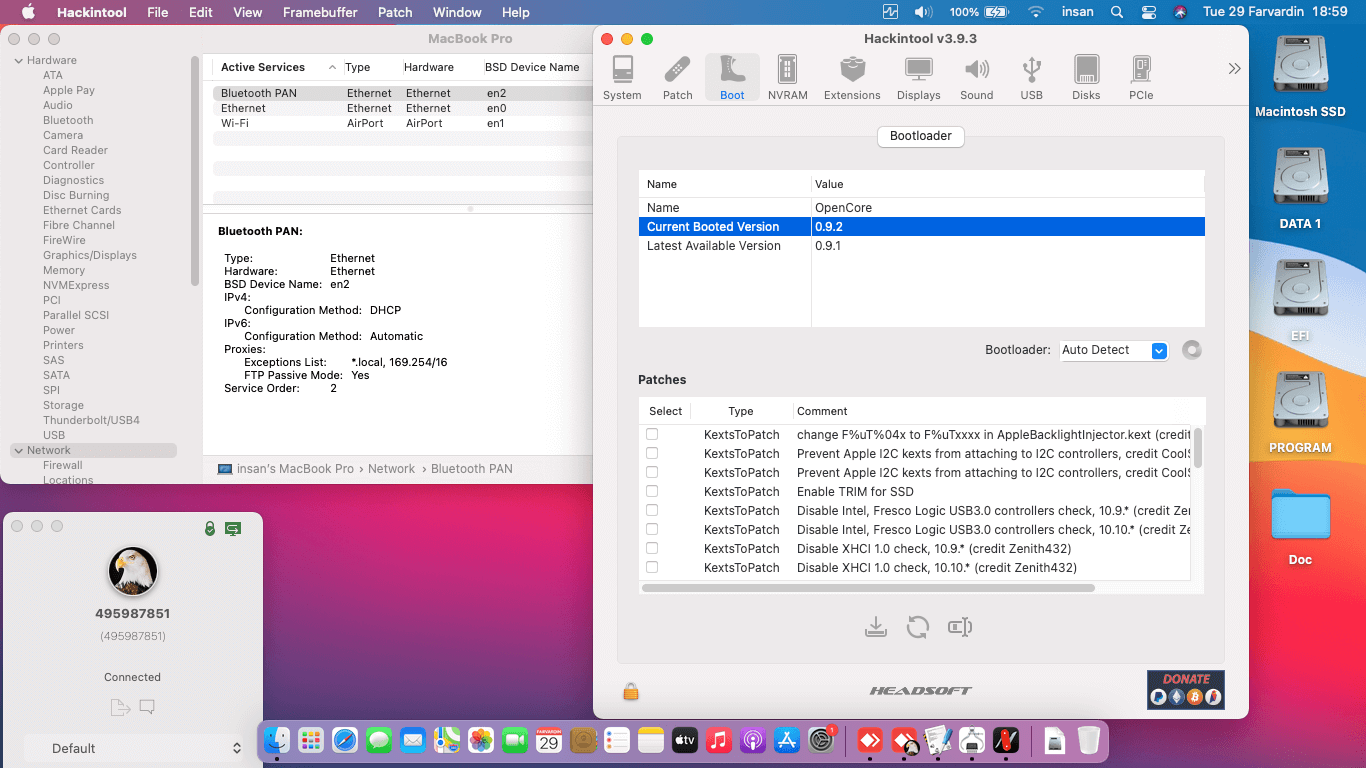The height and width of the screenshot is (768, 1366).
Task: Click the download bootloader icon
Action: (876, 626)
